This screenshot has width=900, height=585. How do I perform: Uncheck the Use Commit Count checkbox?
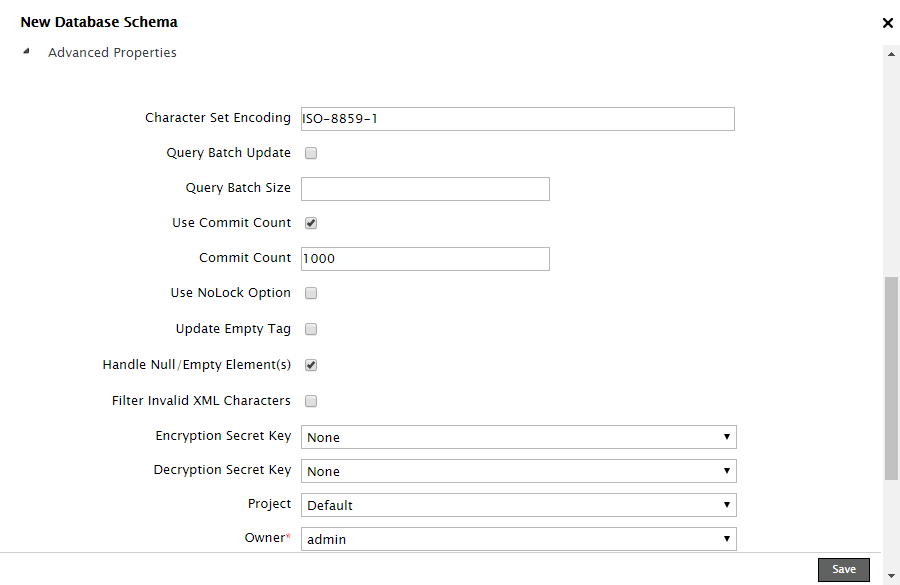tap(311, 224)
